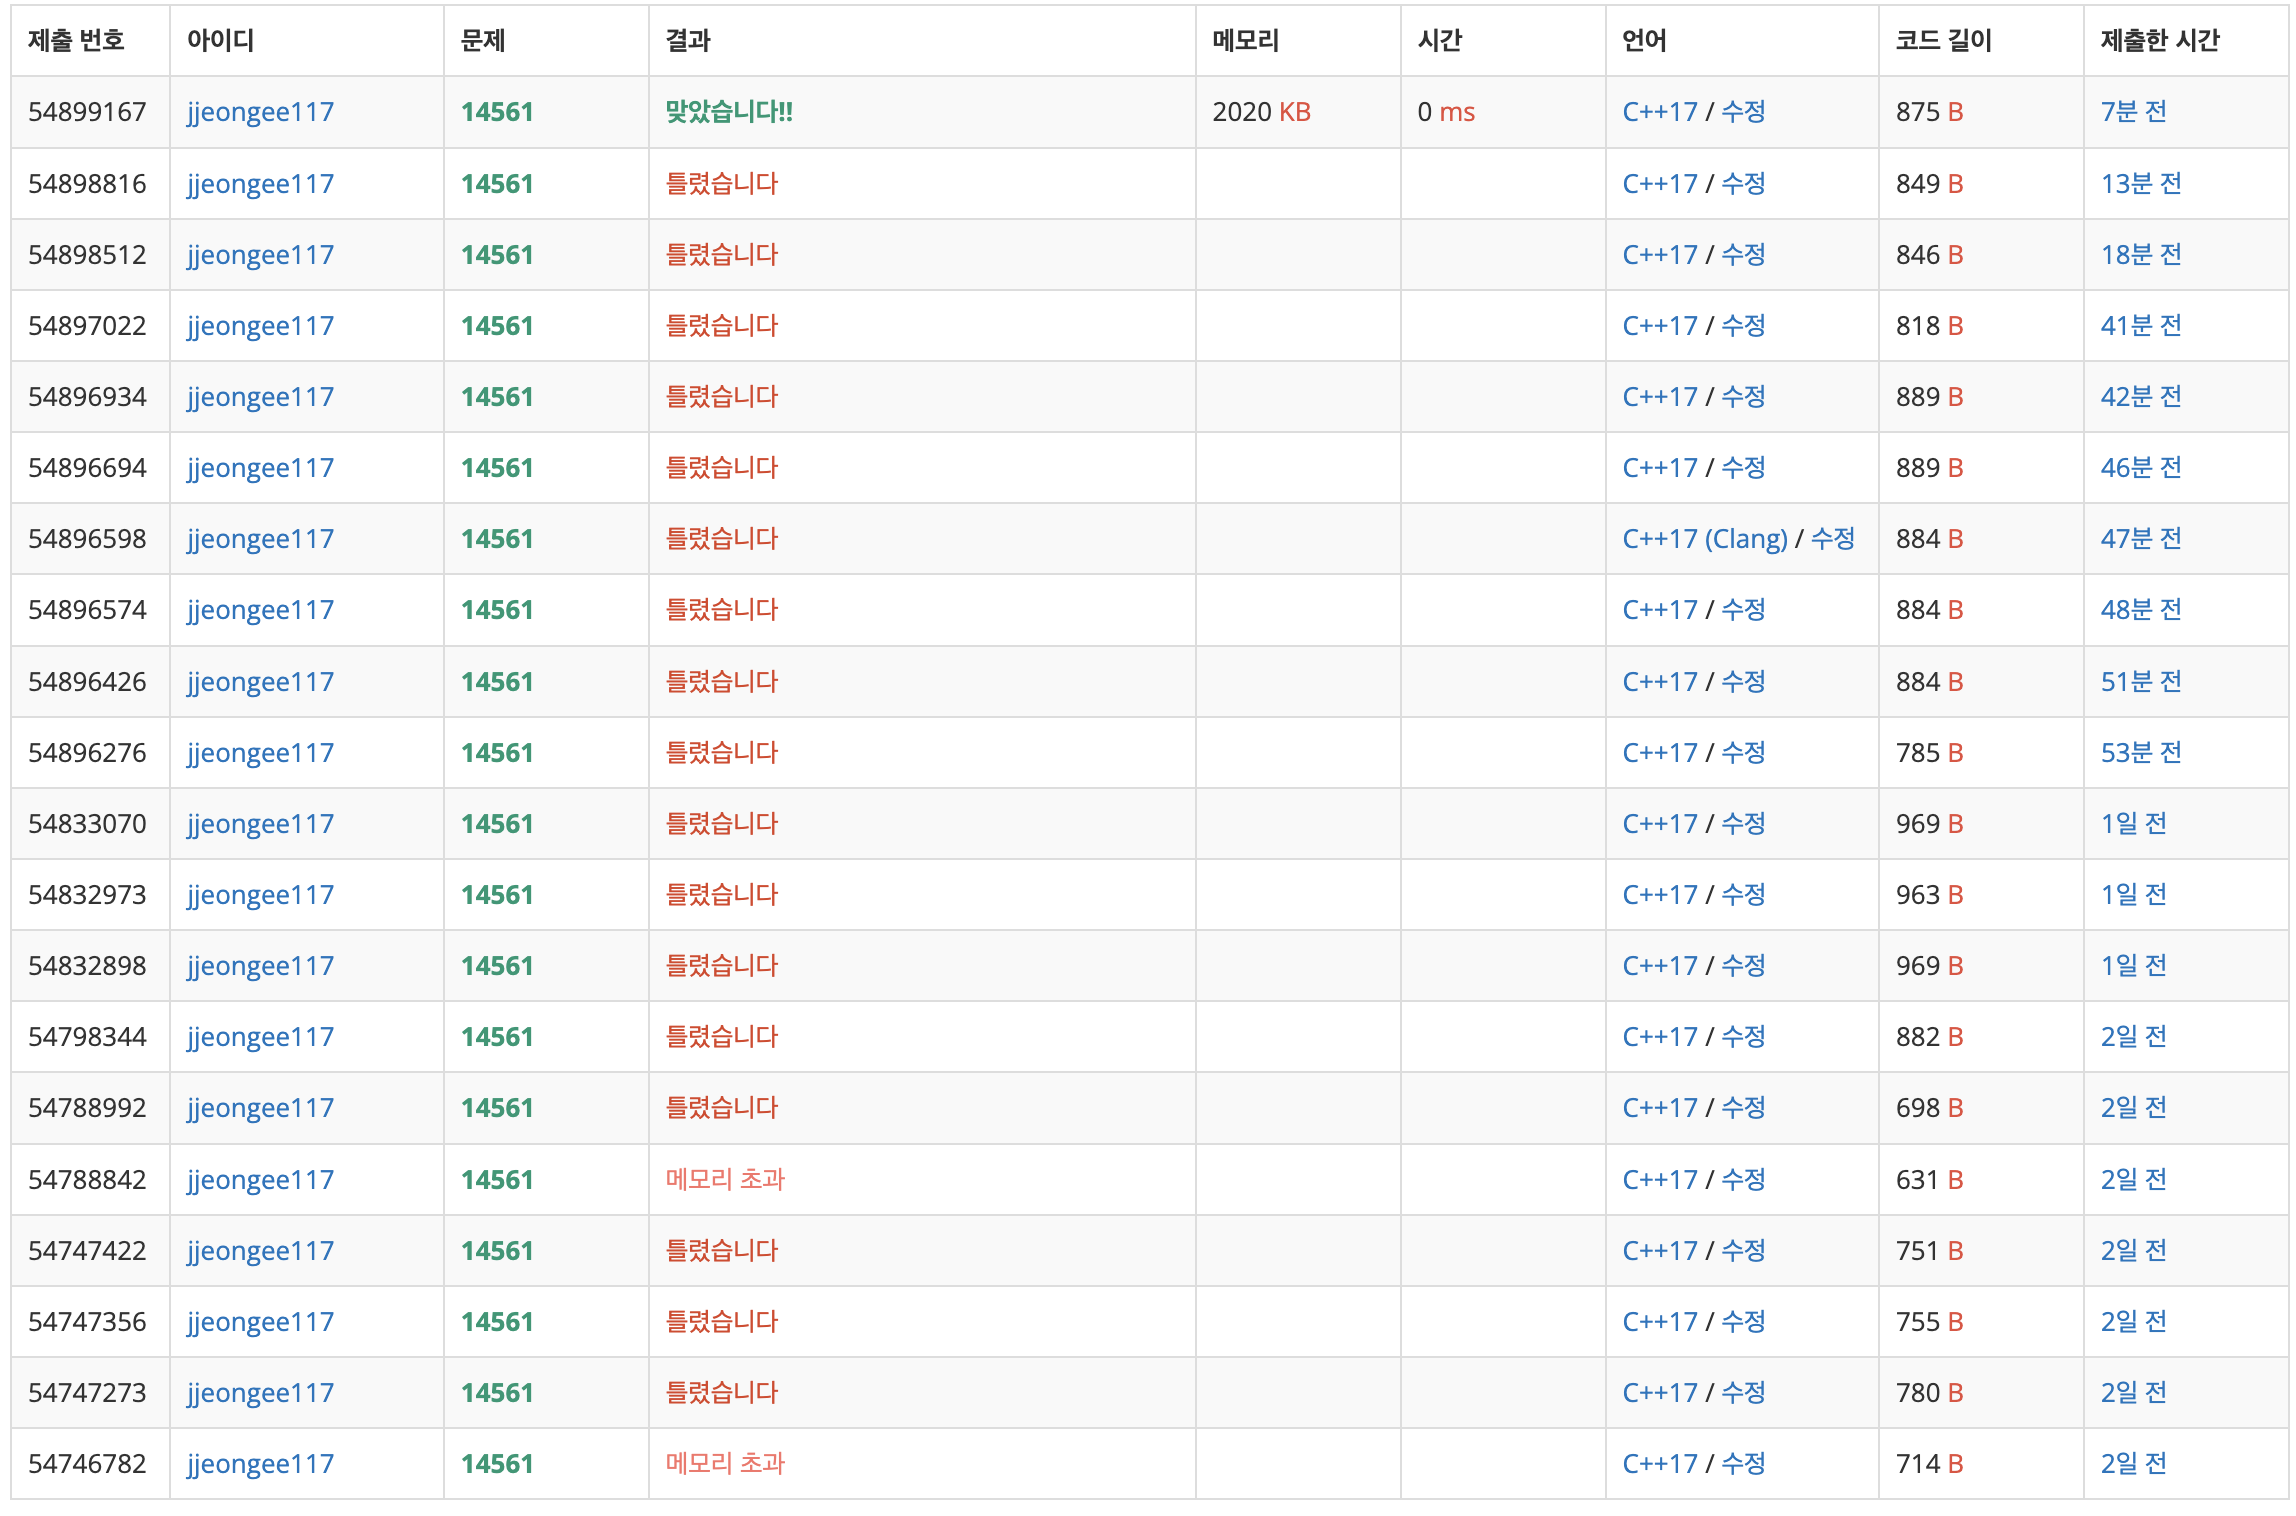This screenshot has width=2296, height=1516.
Task: Open C++17 source link for submission 54898816
Action: pos(1659,184)
